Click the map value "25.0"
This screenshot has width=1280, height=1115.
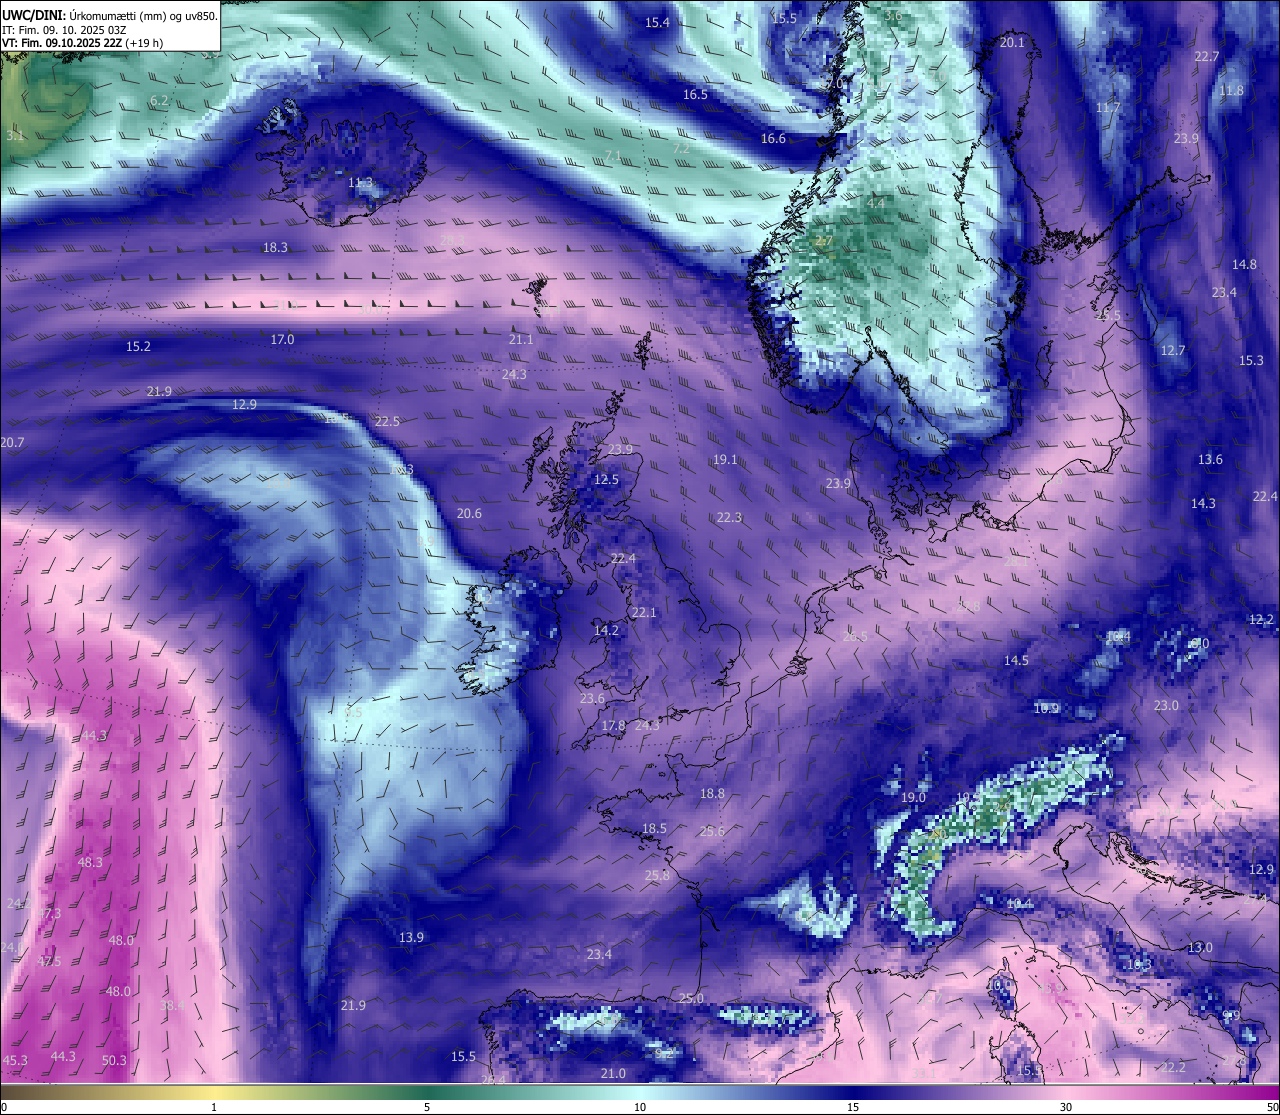point(691,998)
